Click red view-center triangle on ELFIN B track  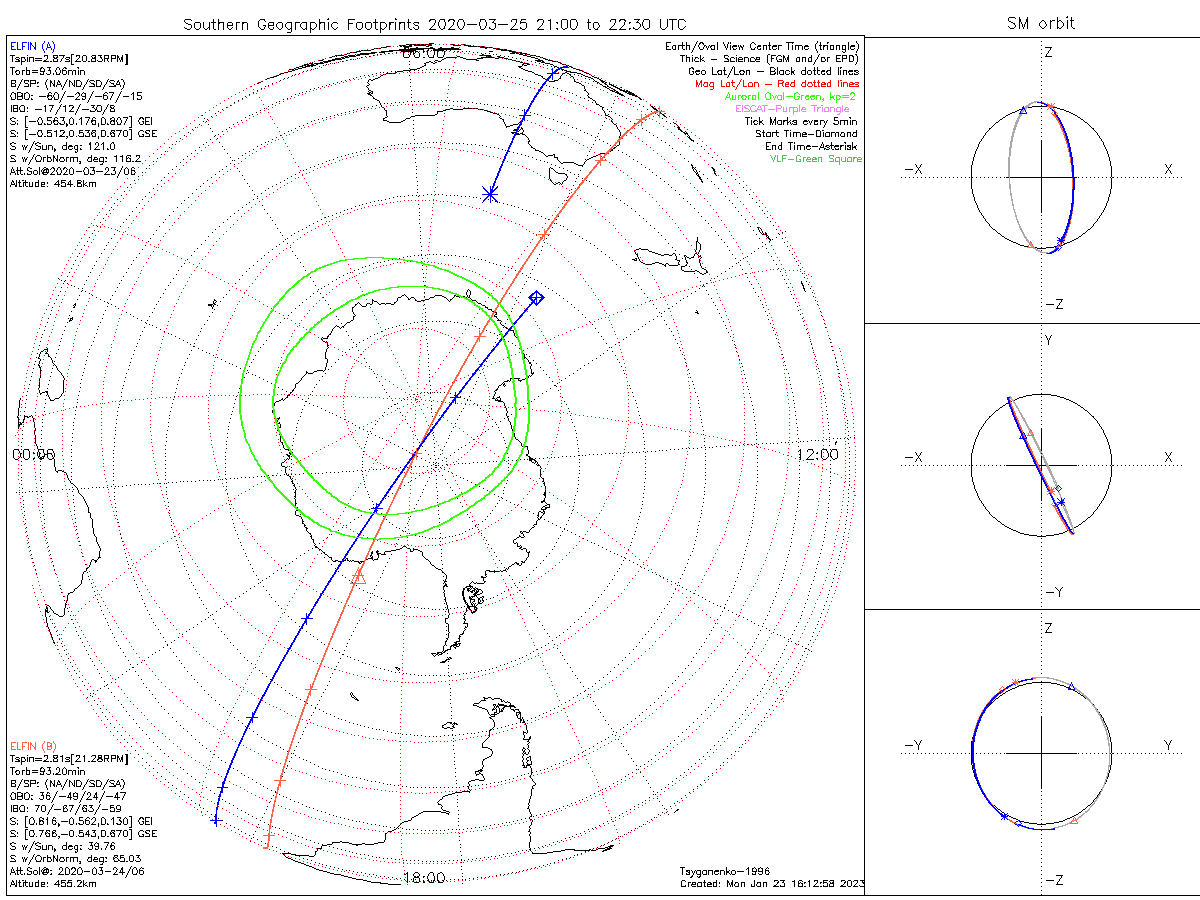point(358,575)
